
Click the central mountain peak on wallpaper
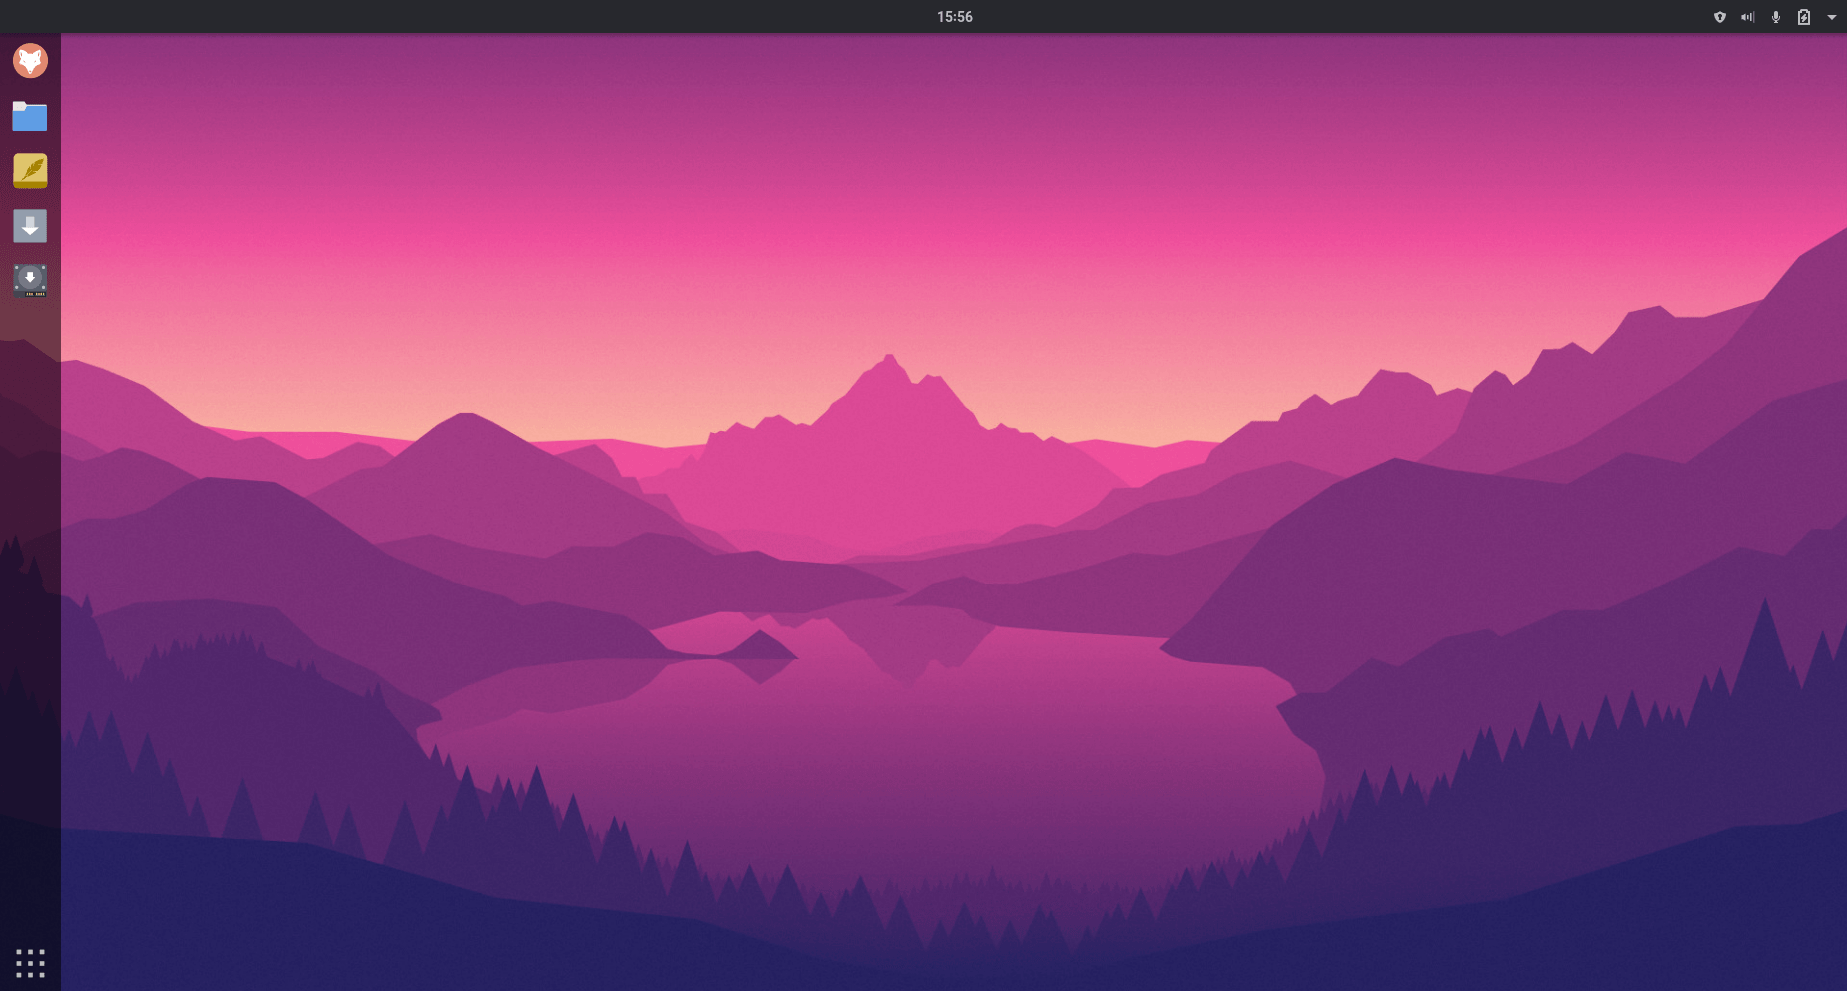tap(889, 365)
